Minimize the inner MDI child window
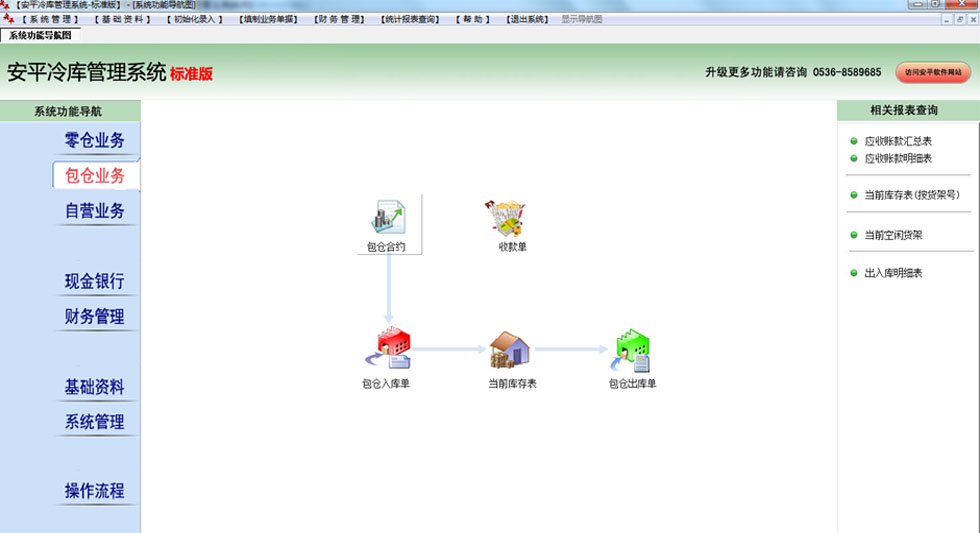This screenshot has height=533, width=980. pyautogui.click(x=947, y=19)
